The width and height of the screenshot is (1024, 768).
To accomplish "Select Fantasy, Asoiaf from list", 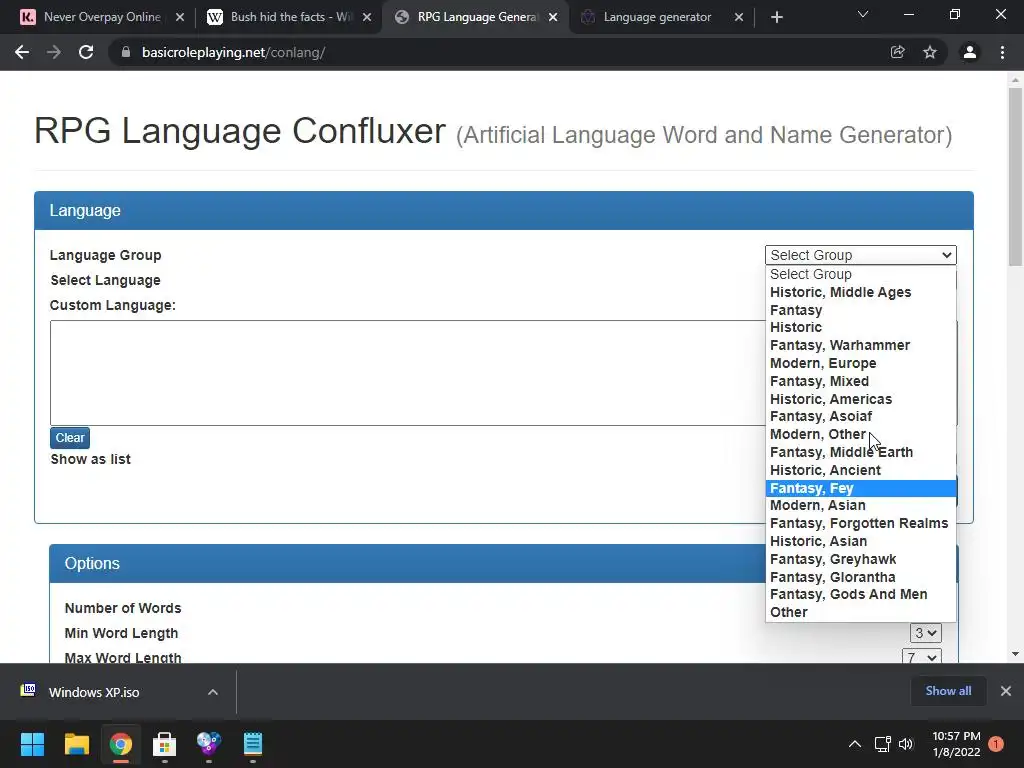I will (x=860, y=416).
